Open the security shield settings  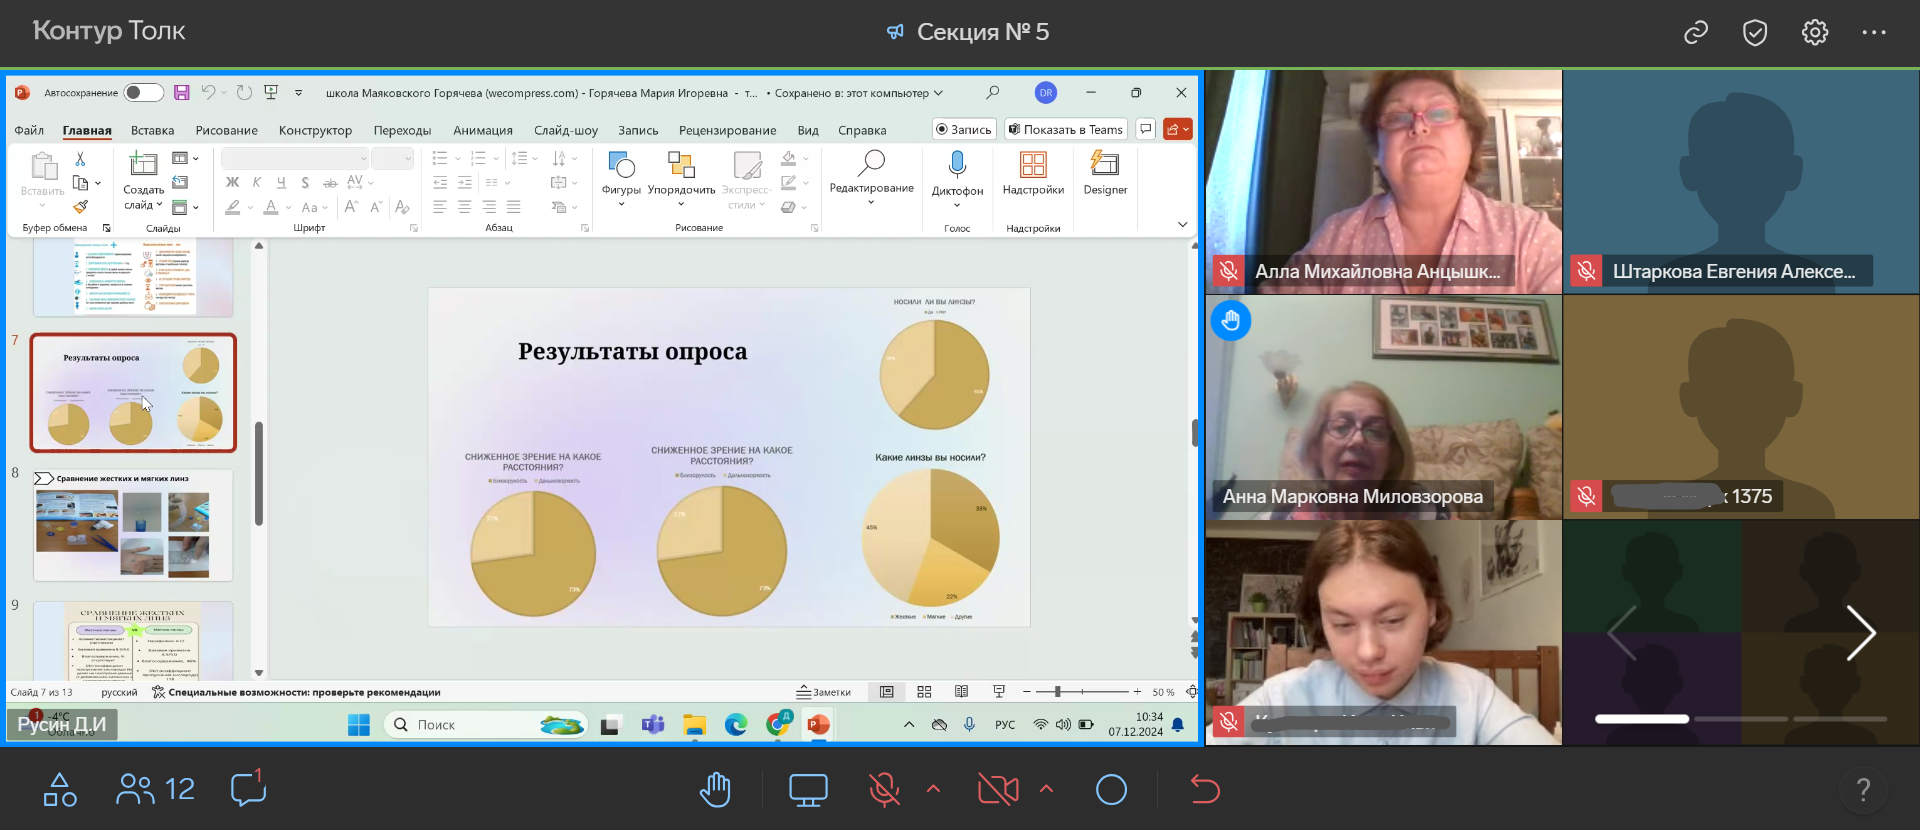[1755, 33]
